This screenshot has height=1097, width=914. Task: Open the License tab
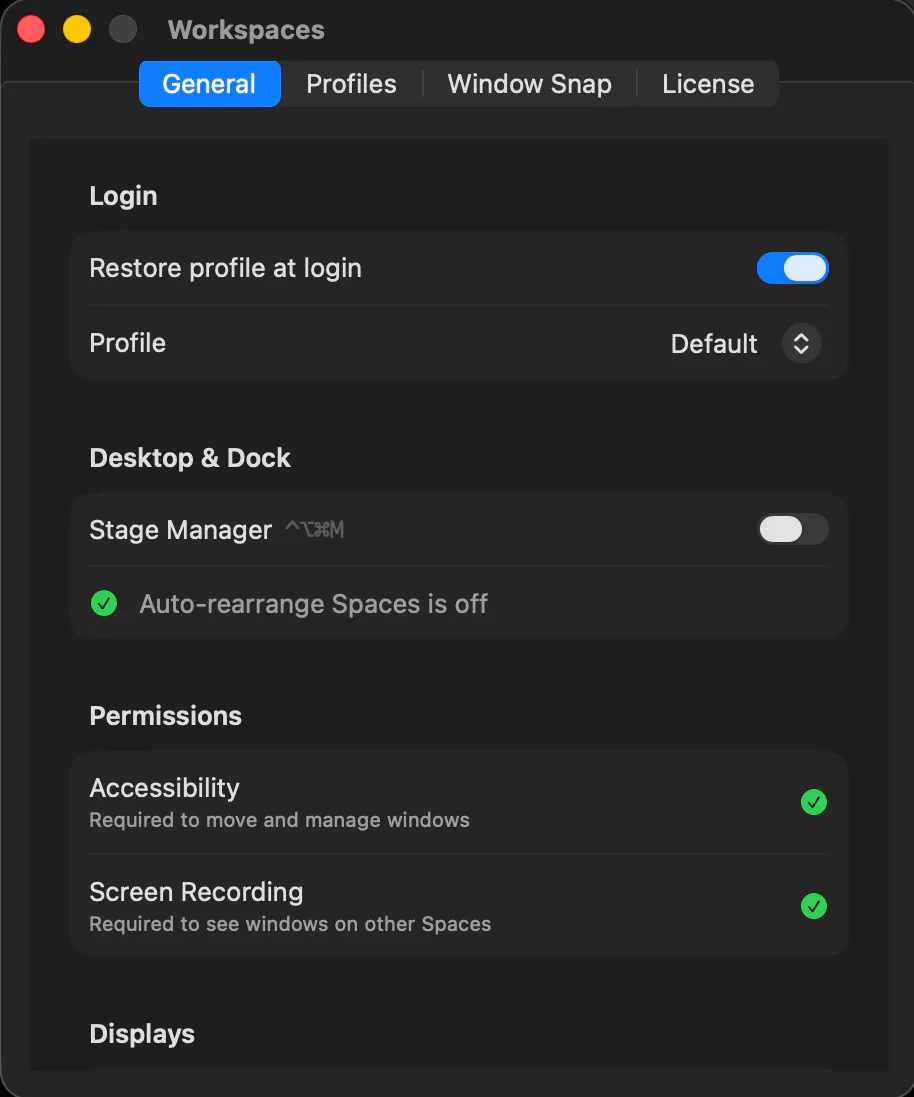[x=708, y=84]
